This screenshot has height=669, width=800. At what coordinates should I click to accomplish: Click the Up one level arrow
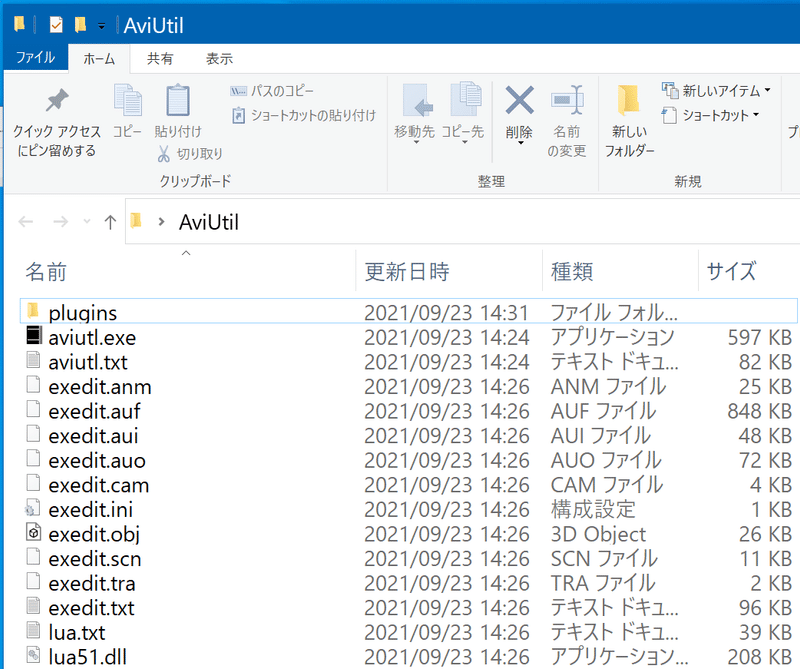tap(110, 221)
